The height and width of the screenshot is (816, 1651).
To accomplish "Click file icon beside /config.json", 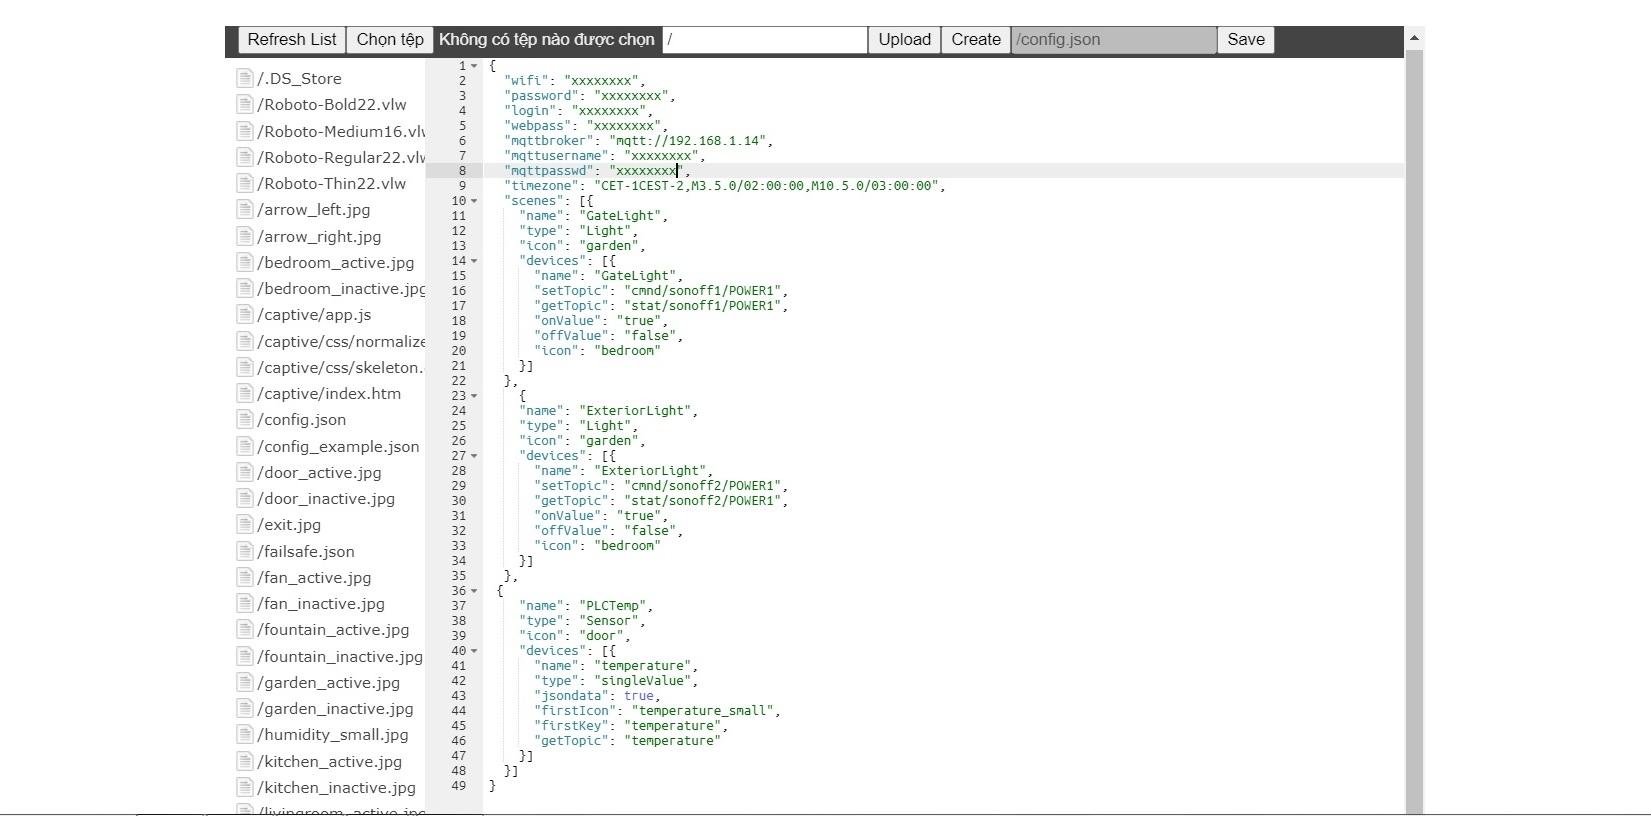I will (x=245, y=420).
